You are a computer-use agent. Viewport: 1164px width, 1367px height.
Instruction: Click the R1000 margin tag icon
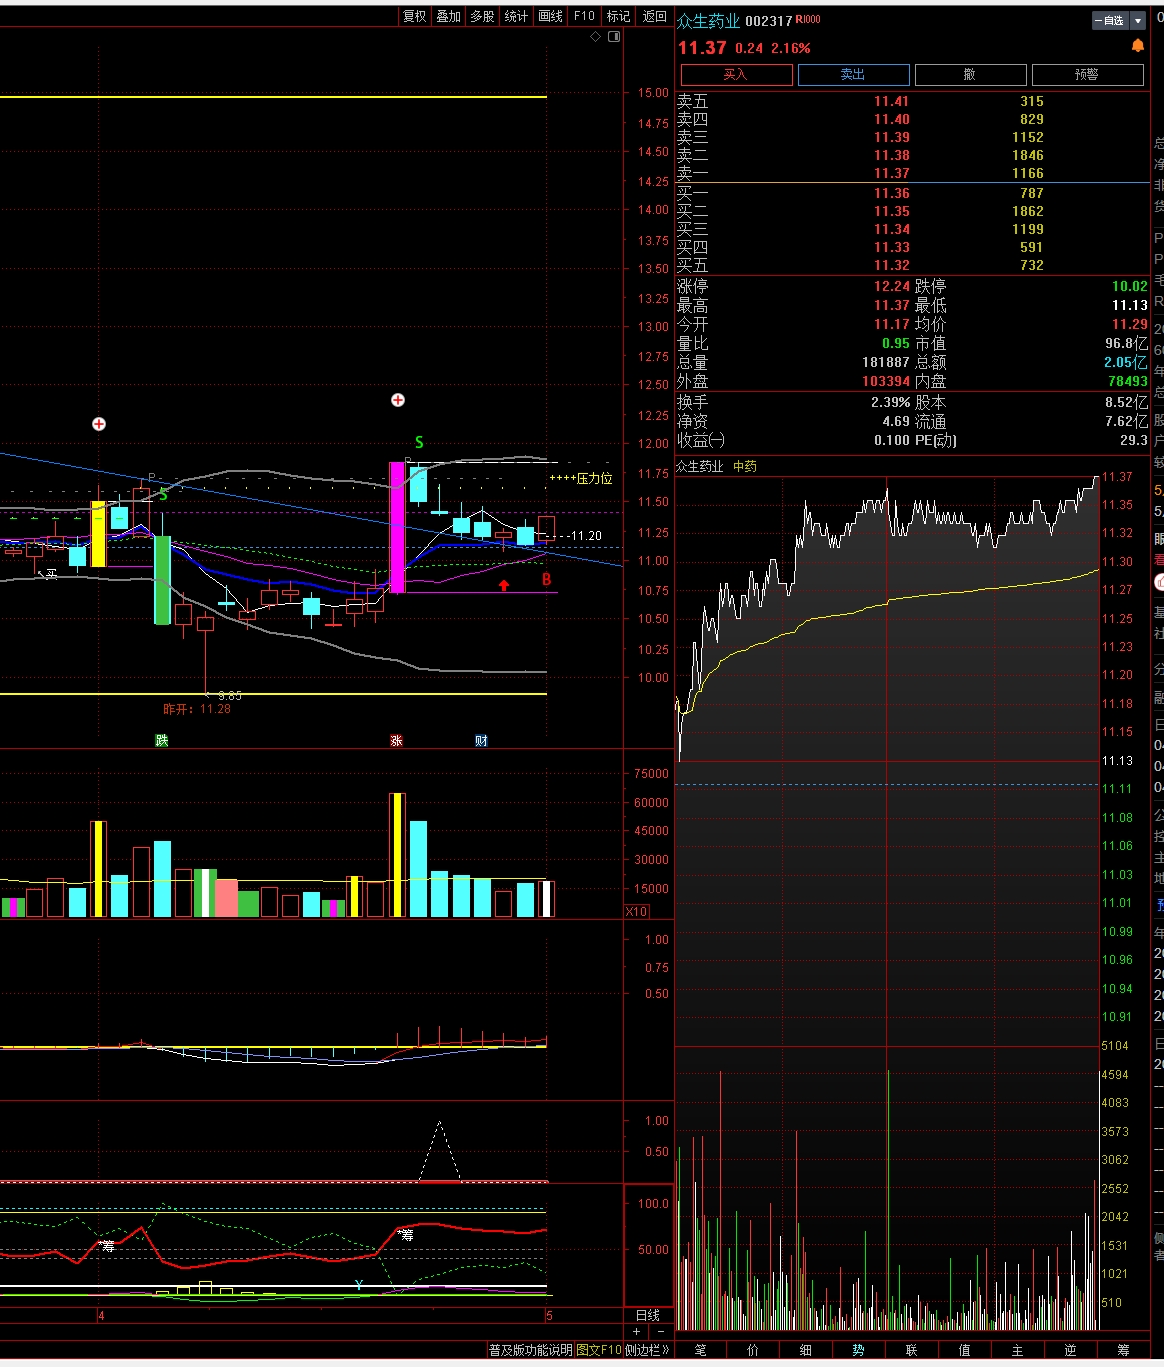(808, 19)
